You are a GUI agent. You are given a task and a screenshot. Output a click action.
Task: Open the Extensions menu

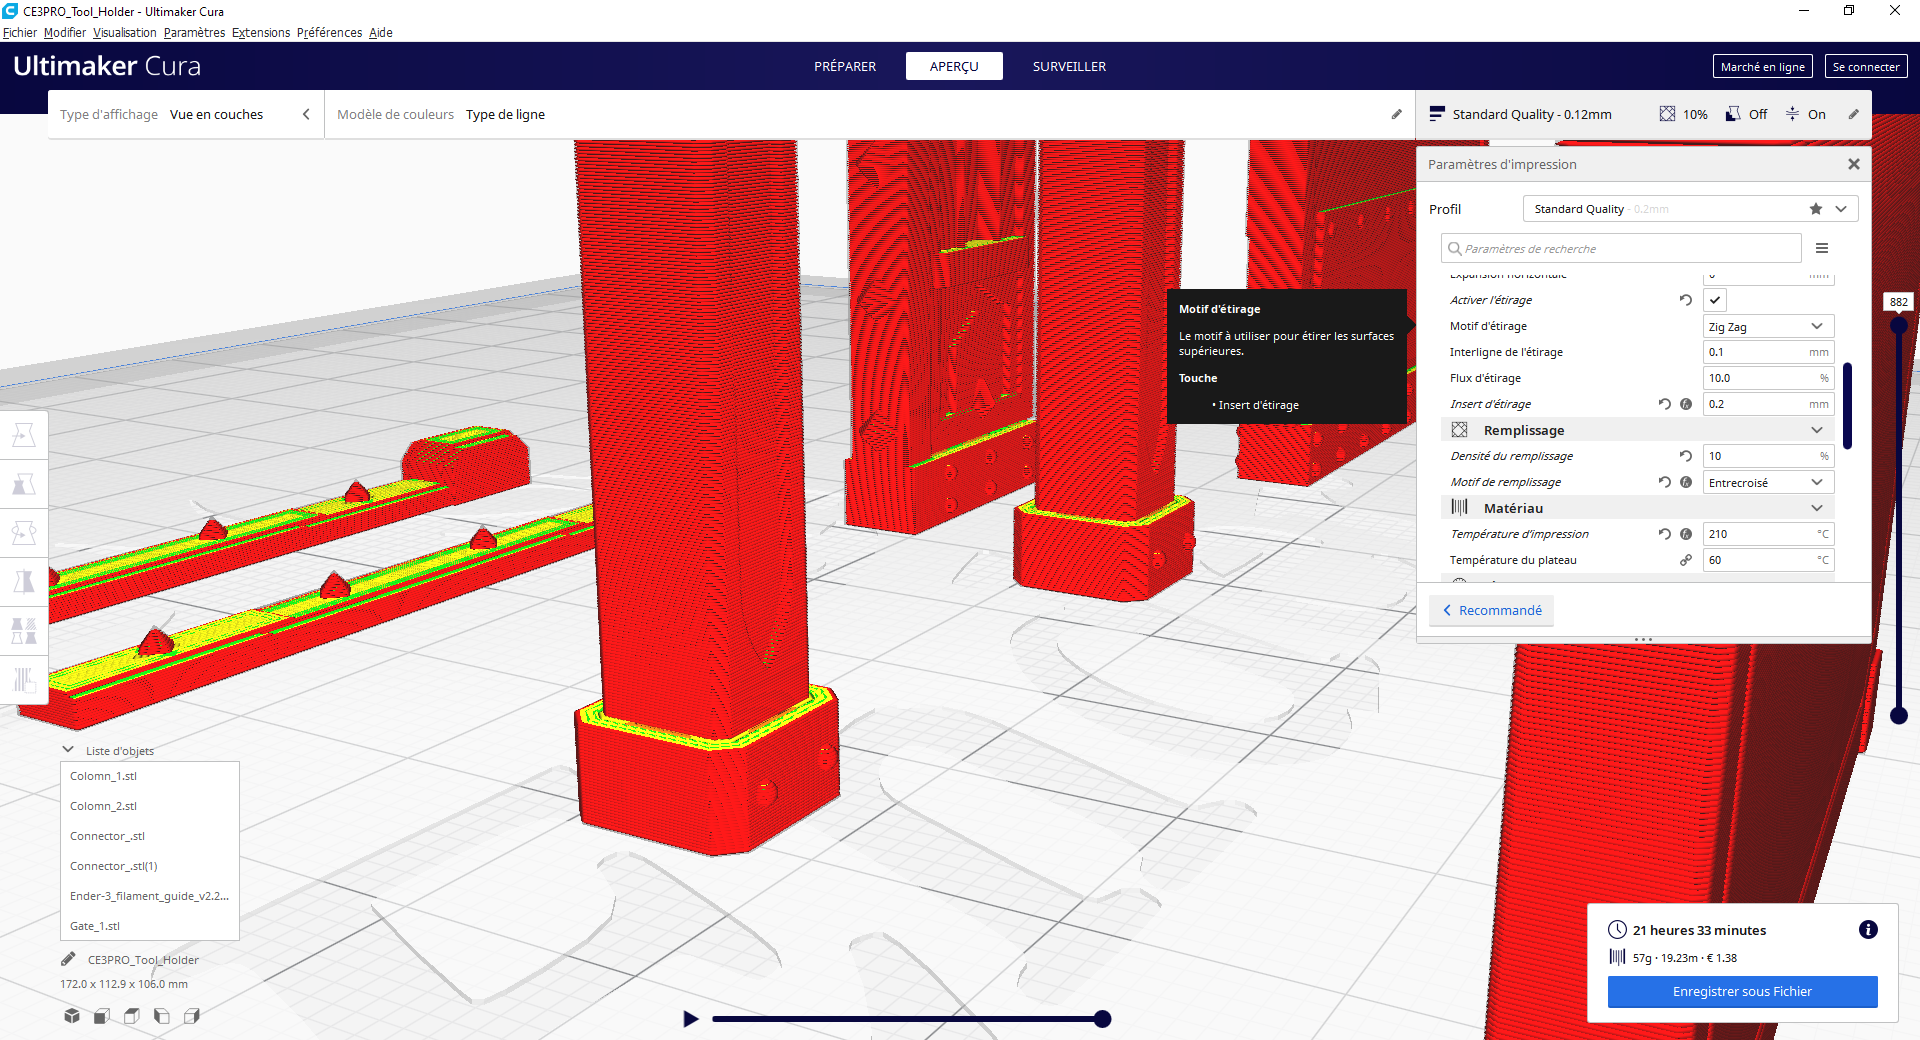[x=261, y=32]
